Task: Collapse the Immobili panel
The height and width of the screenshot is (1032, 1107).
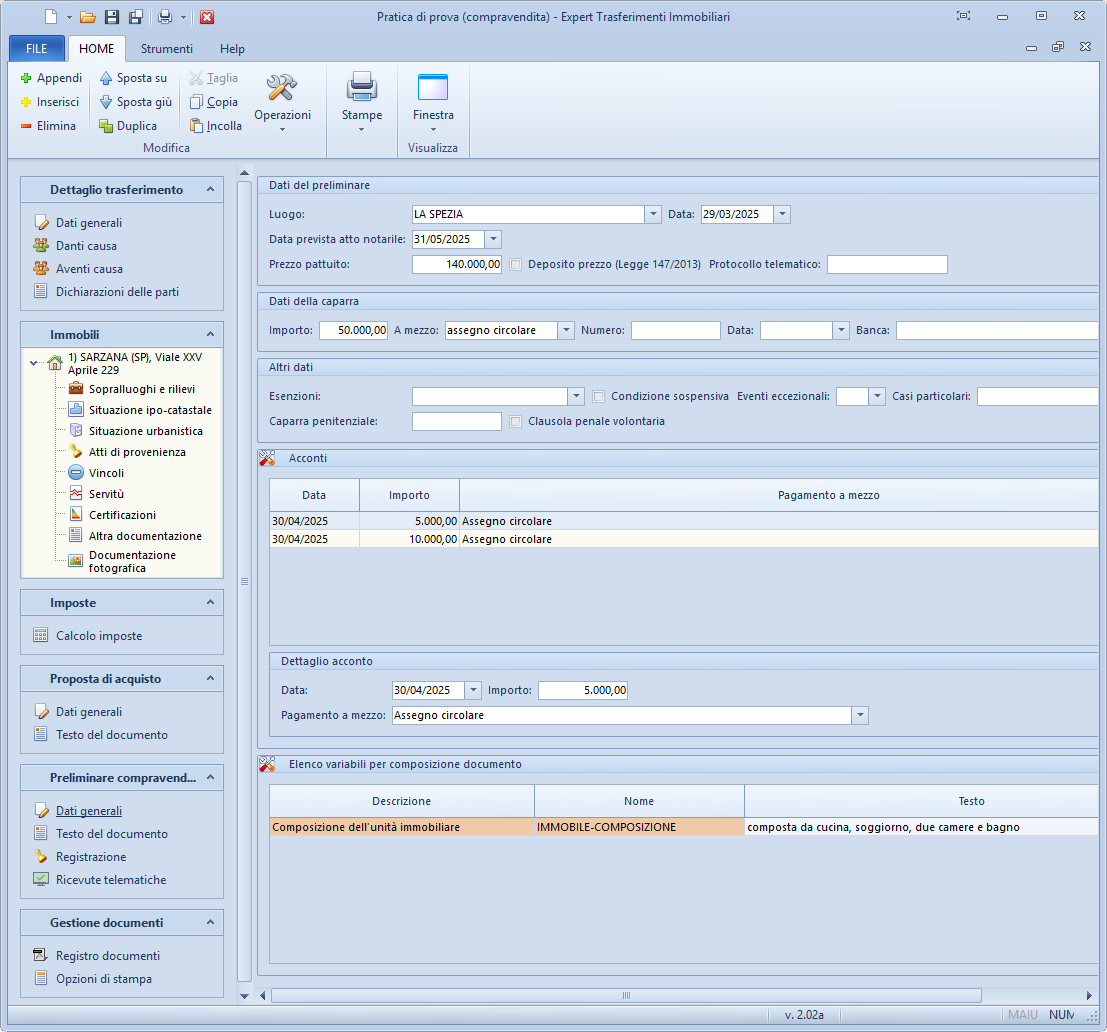Action: 210,335
